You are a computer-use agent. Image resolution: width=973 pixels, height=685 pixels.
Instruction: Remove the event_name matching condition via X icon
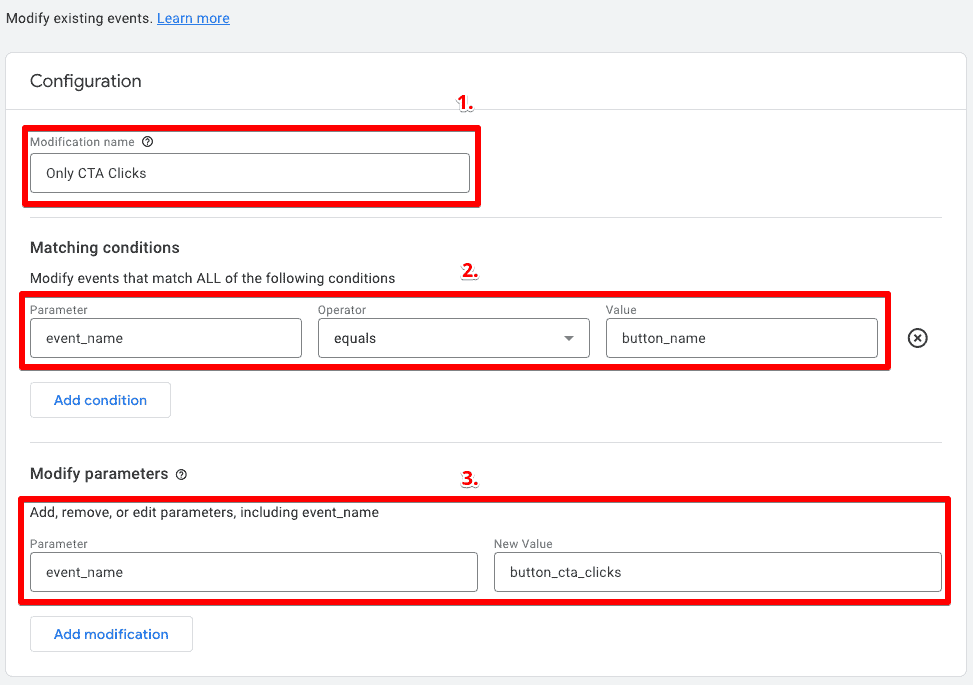pyautogui.click(x=917, y=338)
